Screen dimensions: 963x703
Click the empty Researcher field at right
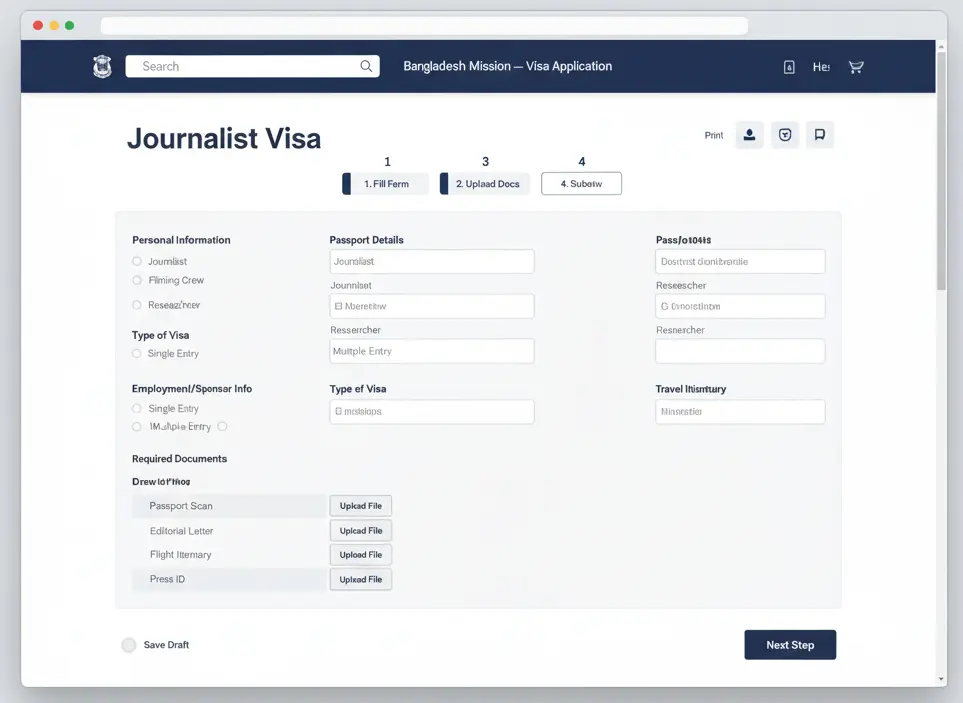point(740,351)
